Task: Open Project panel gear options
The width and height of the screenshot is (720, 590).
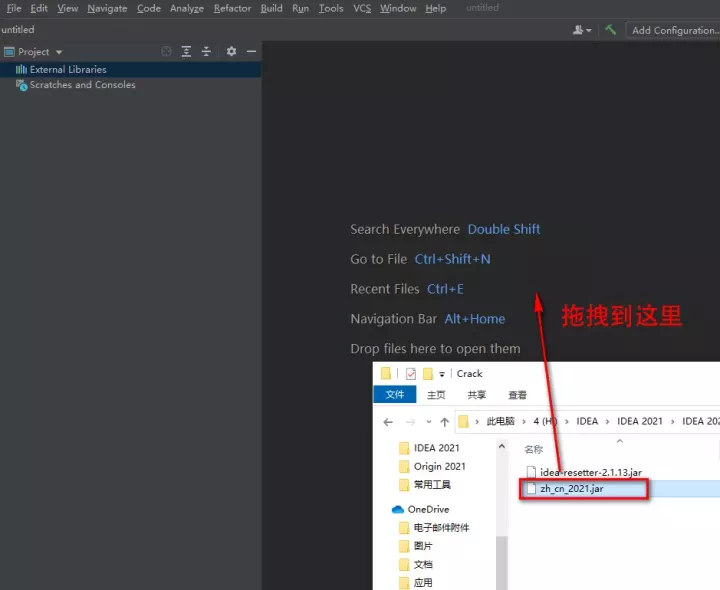Action: (x=231, y=51)
